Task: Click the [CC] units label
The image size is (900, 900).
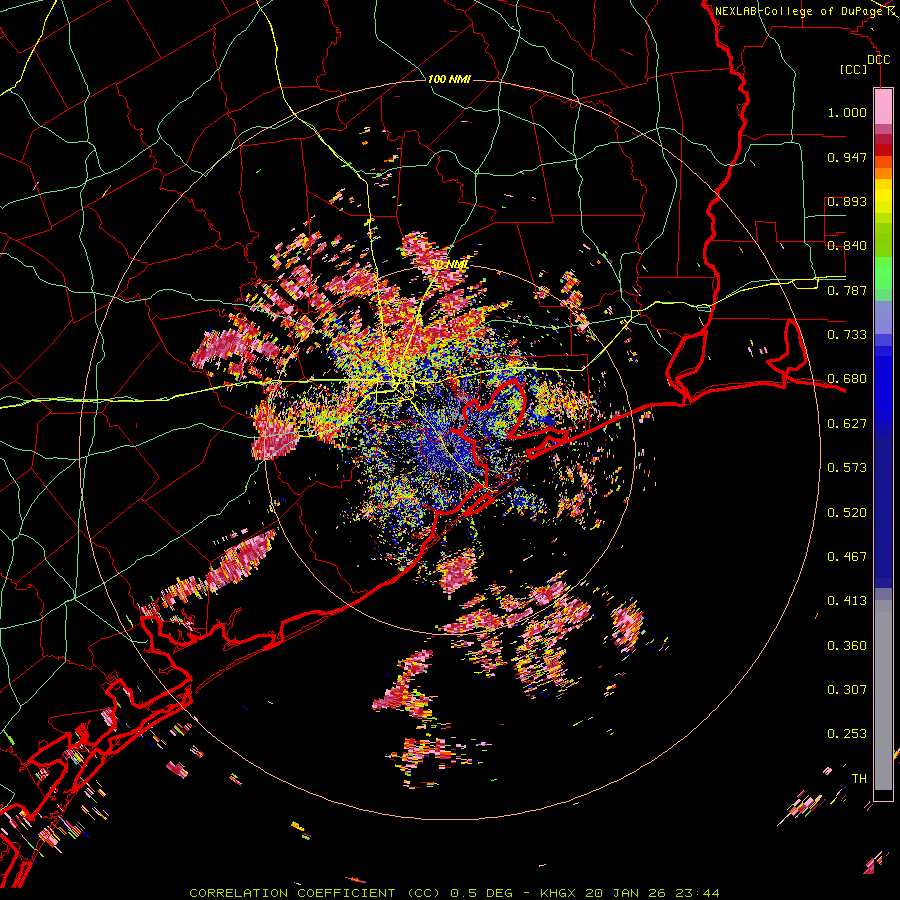Action: [853, 69]
